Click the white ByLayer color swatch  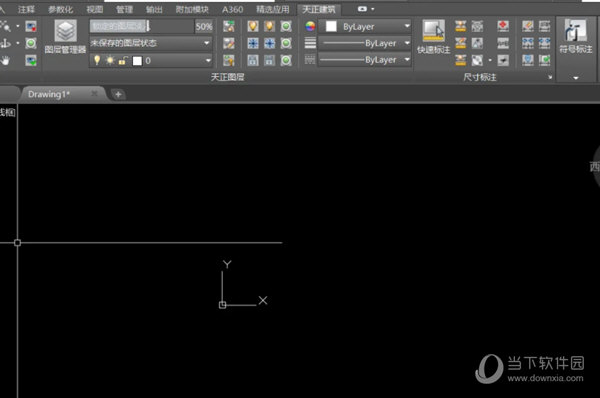[331, 26]
